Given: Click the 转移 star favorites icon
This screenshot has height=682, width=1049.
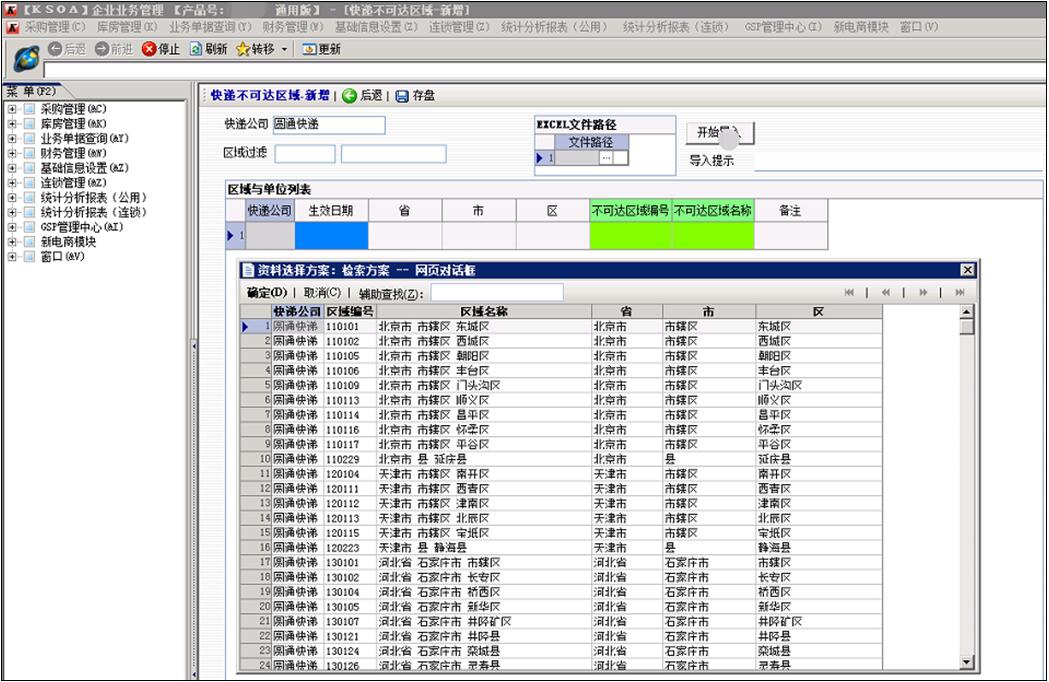Looking at the screenshot, I should (x=242, y=48).
